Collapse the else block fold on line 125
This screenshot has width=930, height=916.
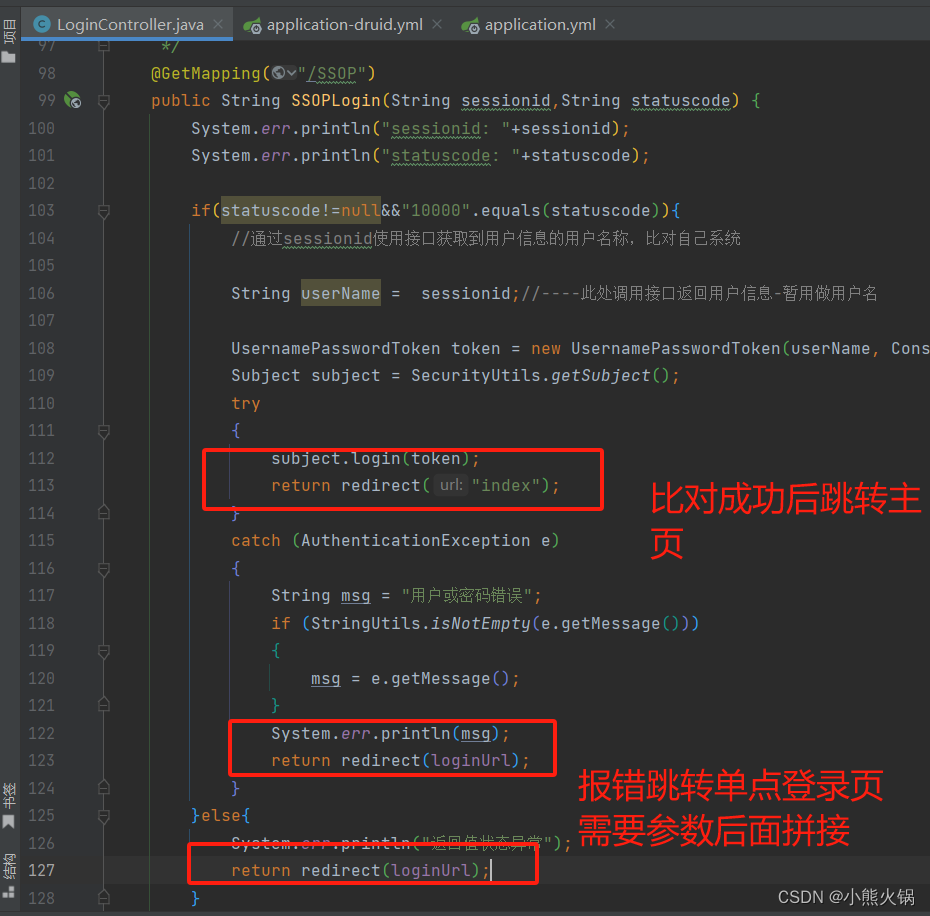click(x=104, y=816)
